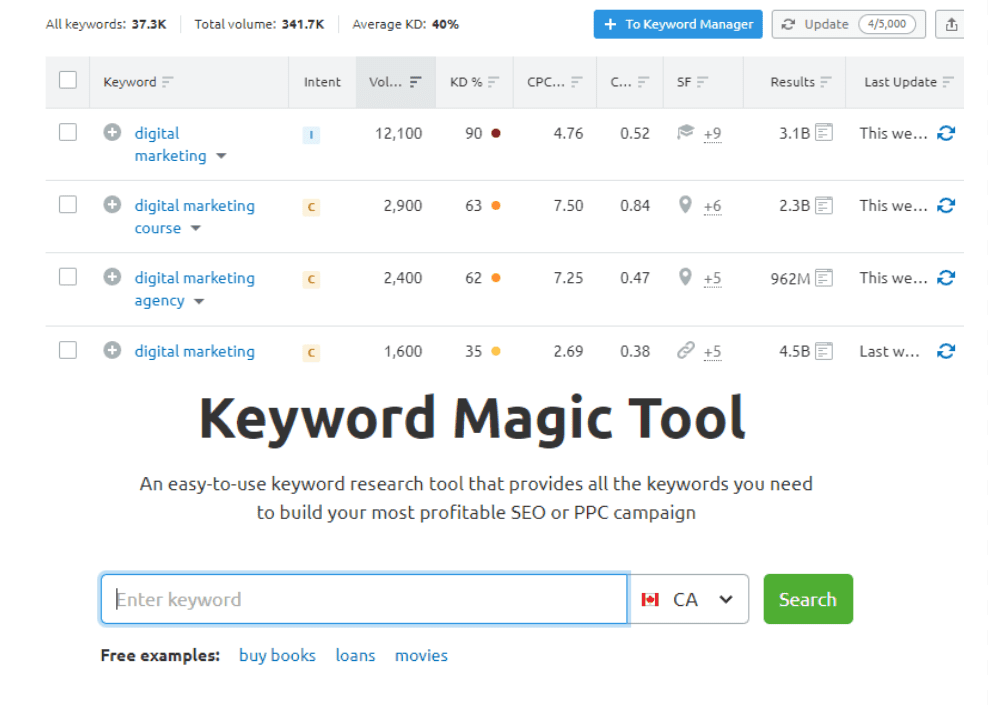This screenshot has width=988, height=712.
Task: Click commercial intent badge in course row
Action: [x=311, y=207]
